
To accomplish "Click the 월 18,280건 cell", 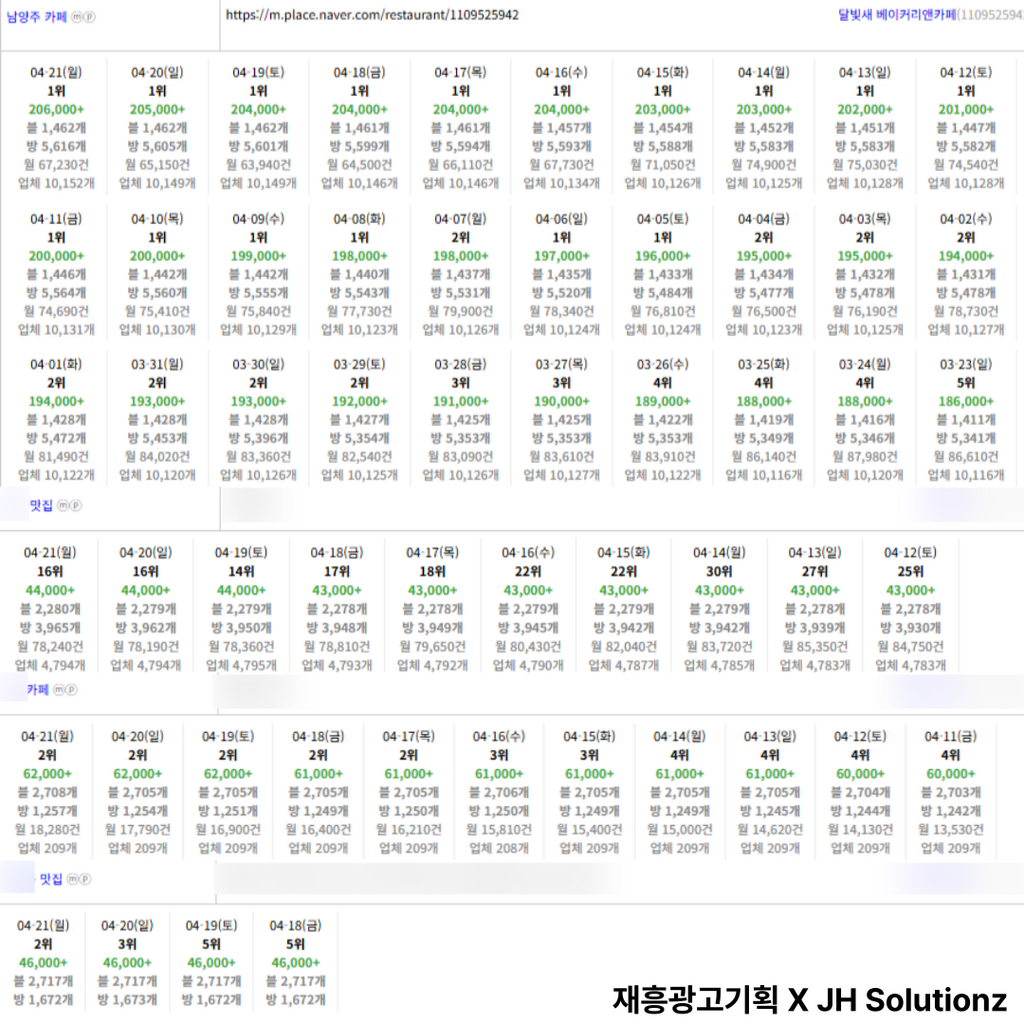I will 47,829.
